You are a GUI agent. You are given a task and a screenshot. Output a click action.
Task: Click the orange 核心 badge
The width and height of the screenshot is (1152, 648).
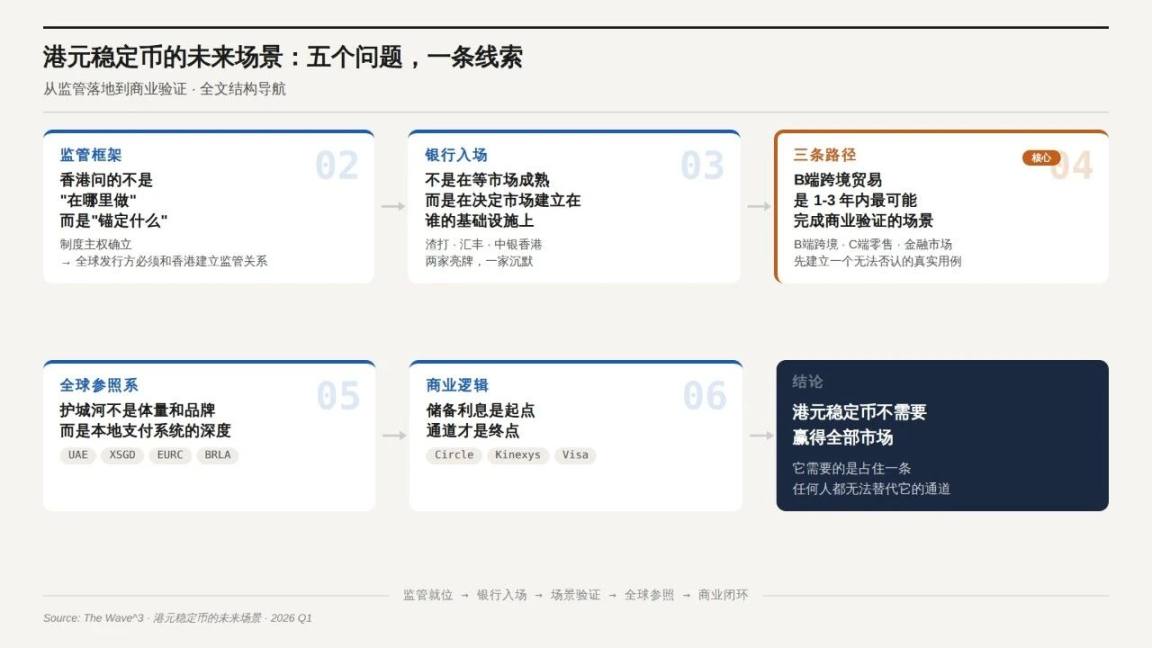(1040, 158)
